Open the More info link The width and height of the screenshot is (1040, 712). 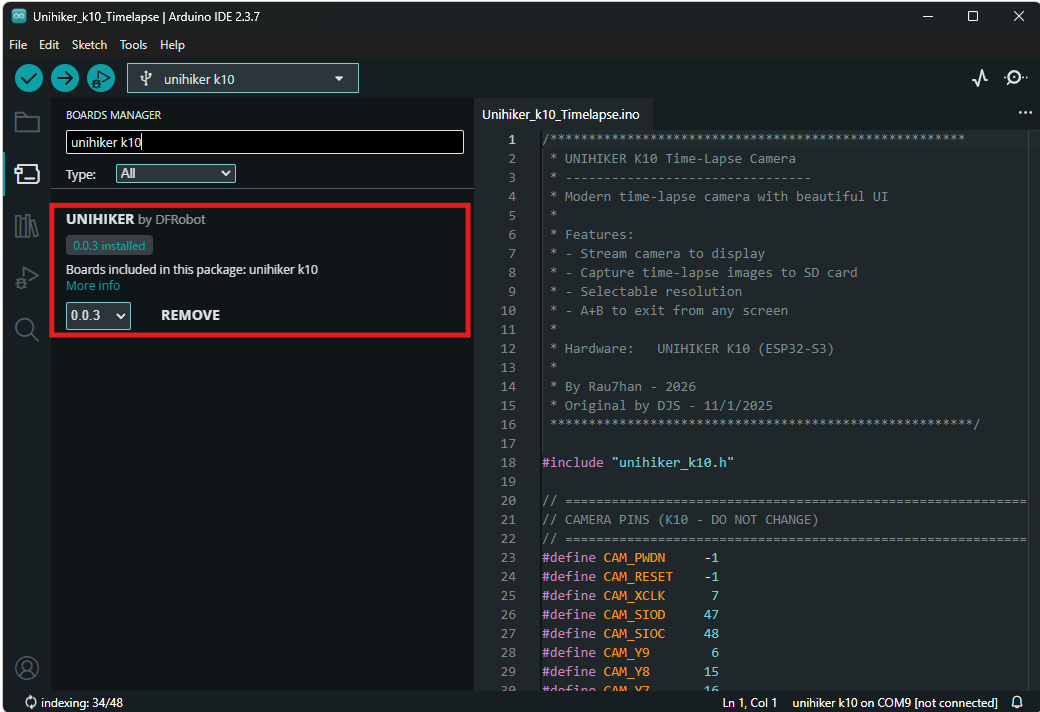click(93, 285)
